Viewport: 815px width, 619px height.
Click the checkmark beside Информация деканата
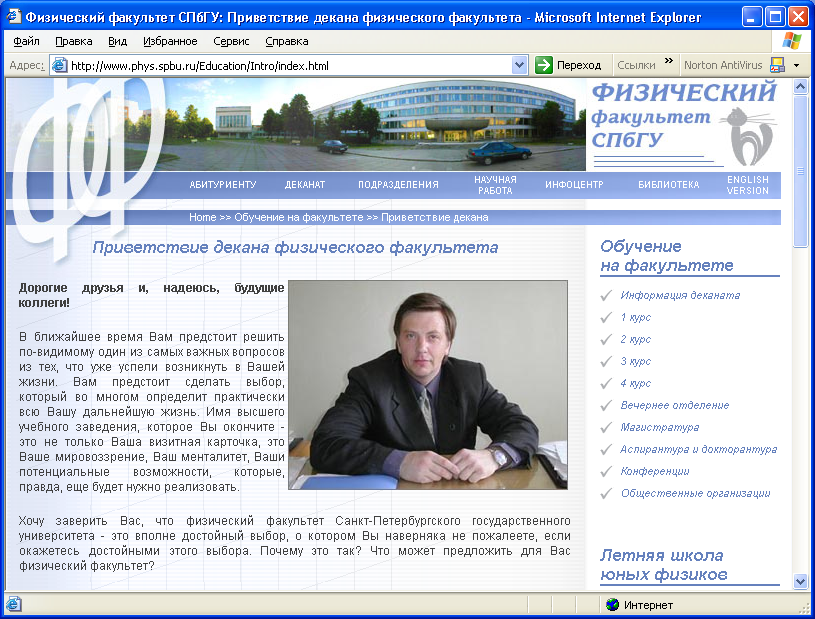click(606, 295)
